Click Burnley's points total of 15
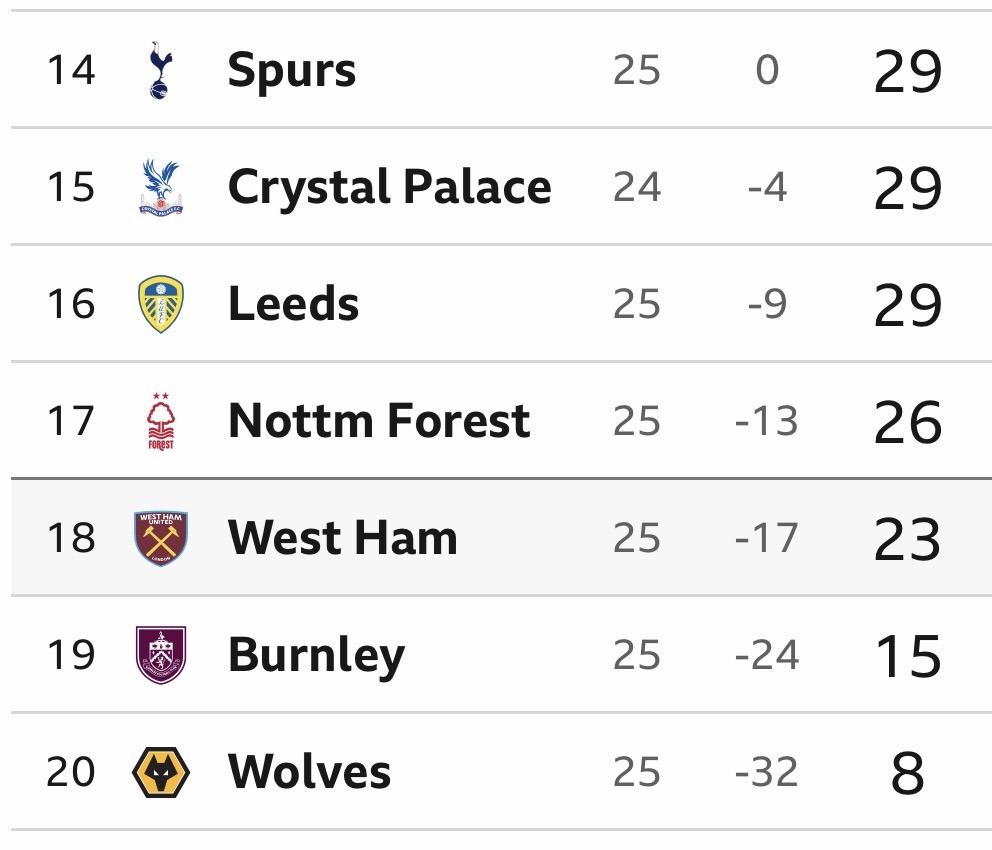The width and height of the screenshot is (992, 850). [907, 655]
